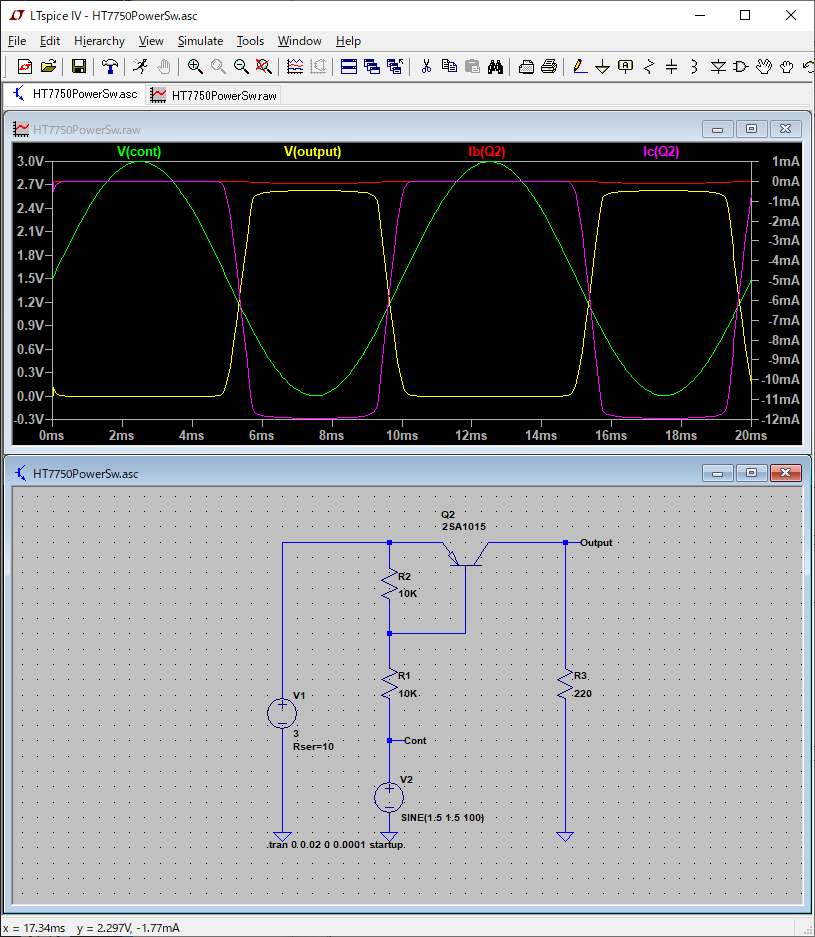Open the Simulate menu
This screenshot has height=937, width=815.
[200, 41]
